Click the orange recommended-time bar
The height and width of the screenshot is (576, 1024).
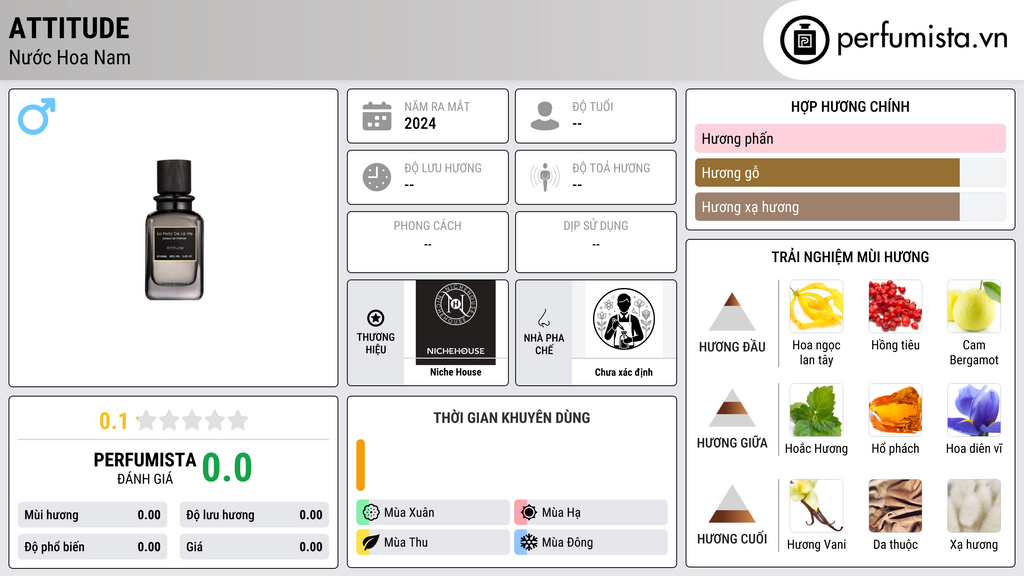[x=360, y=465]
